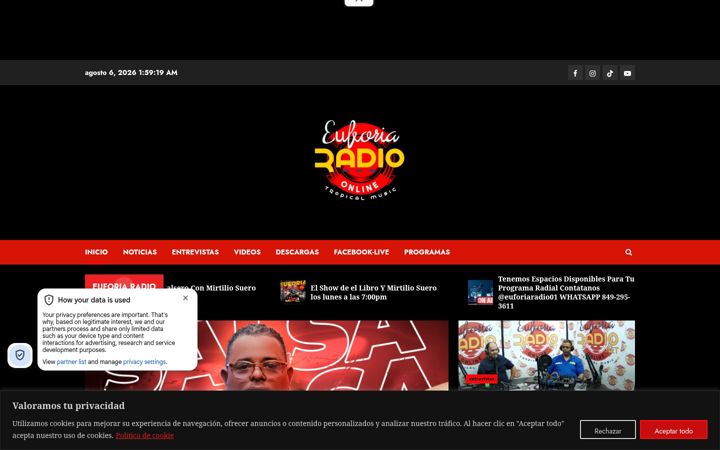Click thumbnail beside 'Tenemos Espacios Disponibles' headline
The width and height of the screenshot is (720, 450).
(480, 292)
